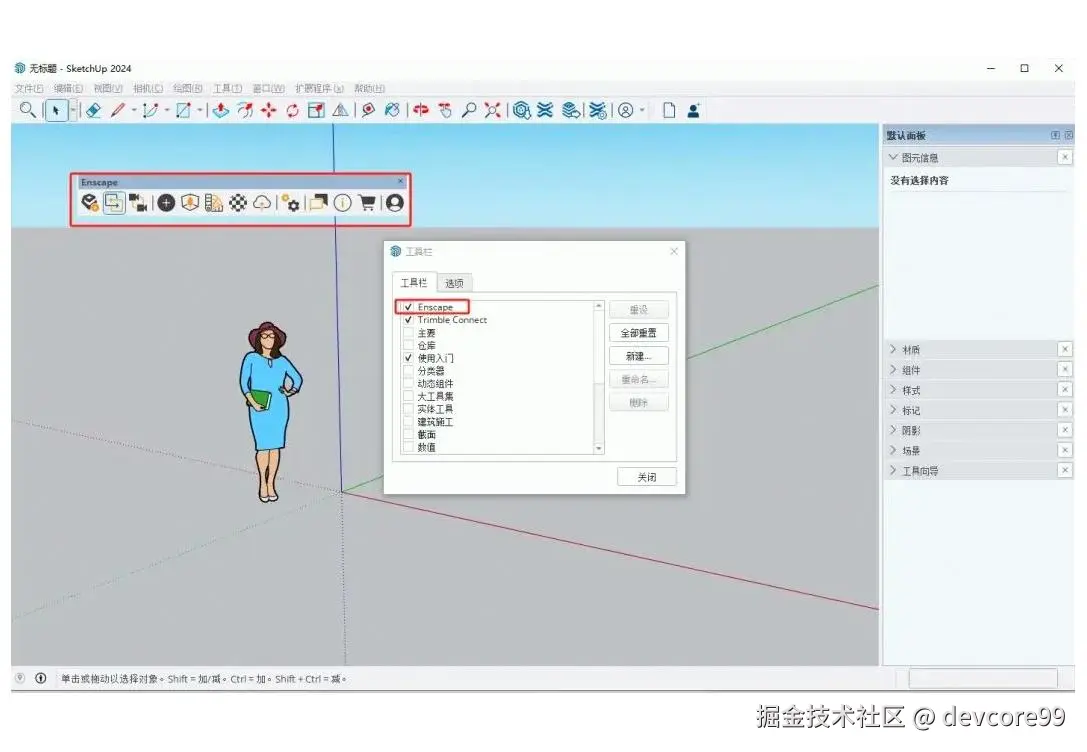Check the 截面 toolbar option
The height and width of the screenshot is (752, 1087).
408,434
